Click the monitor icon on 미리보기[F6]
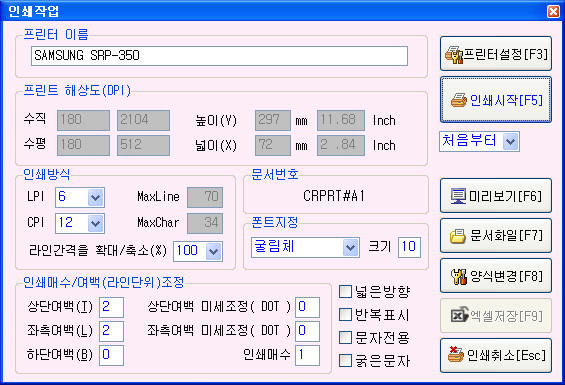Screen dimensions: 565x385 point(458,196)
